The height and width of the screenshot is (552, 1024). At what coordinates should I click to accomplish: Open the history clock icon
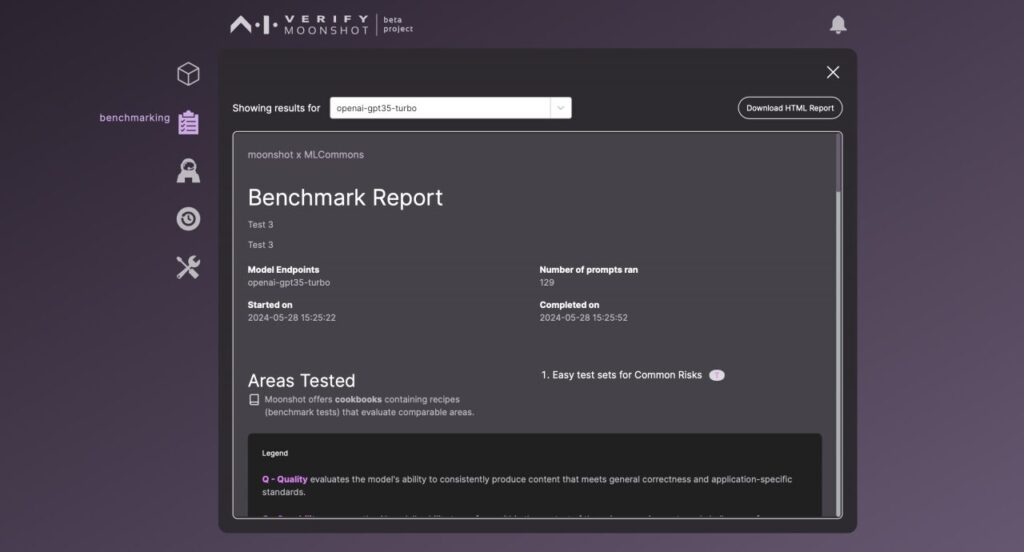188,218
